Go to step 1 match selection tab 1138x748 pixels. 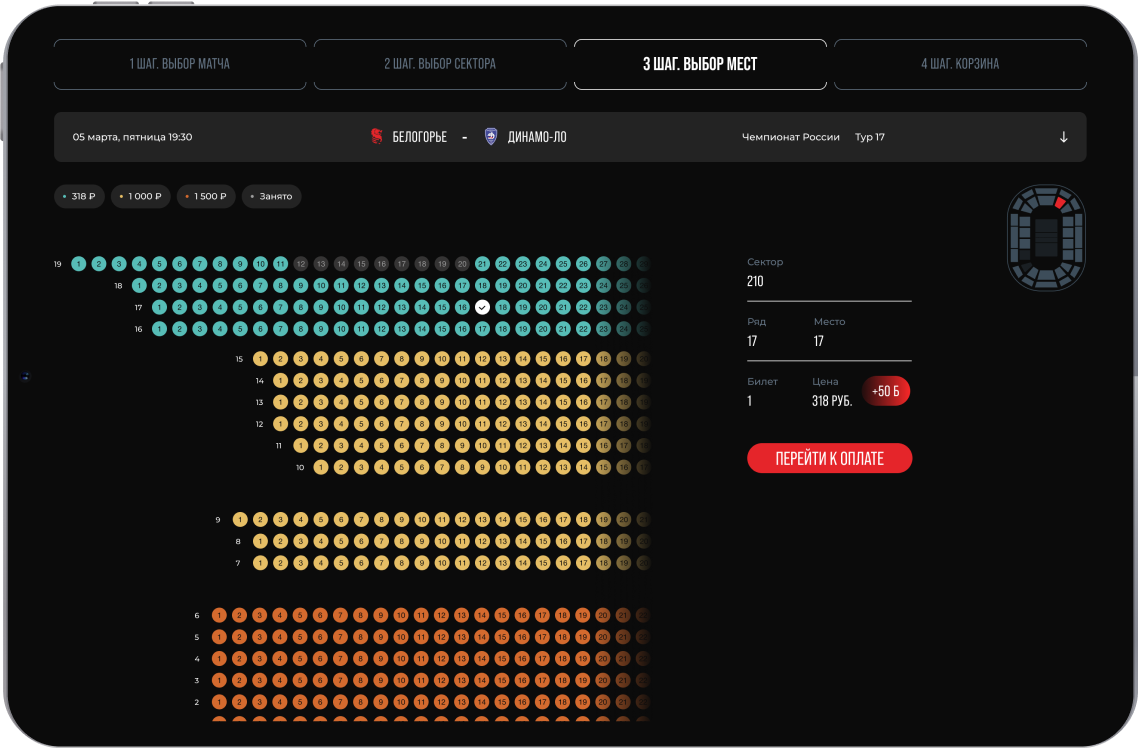[180, 64]
